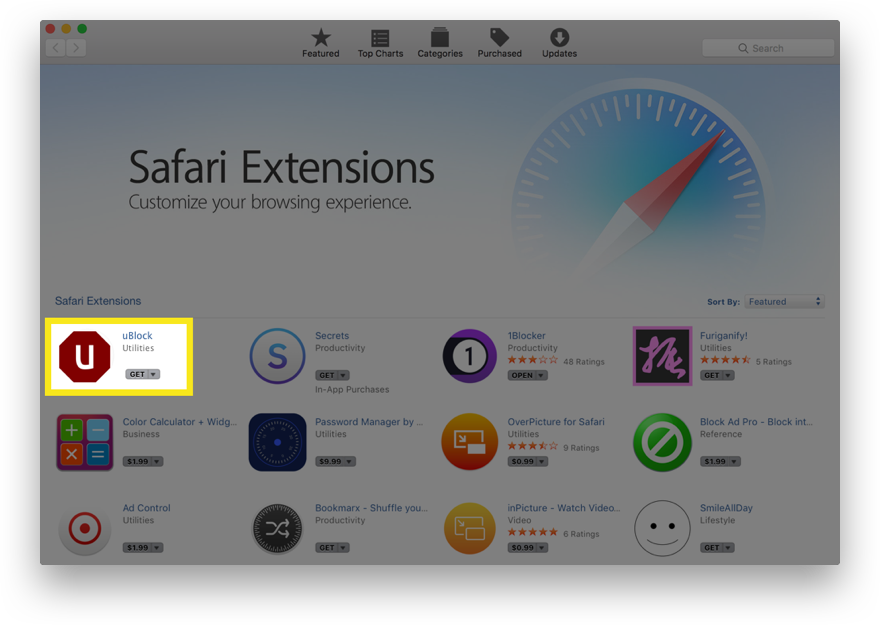Image resolution: width=880 pixels, height=625 pixels.
Task: Open the Sort By Featured dropdown
Action: [x=784, y=301]
